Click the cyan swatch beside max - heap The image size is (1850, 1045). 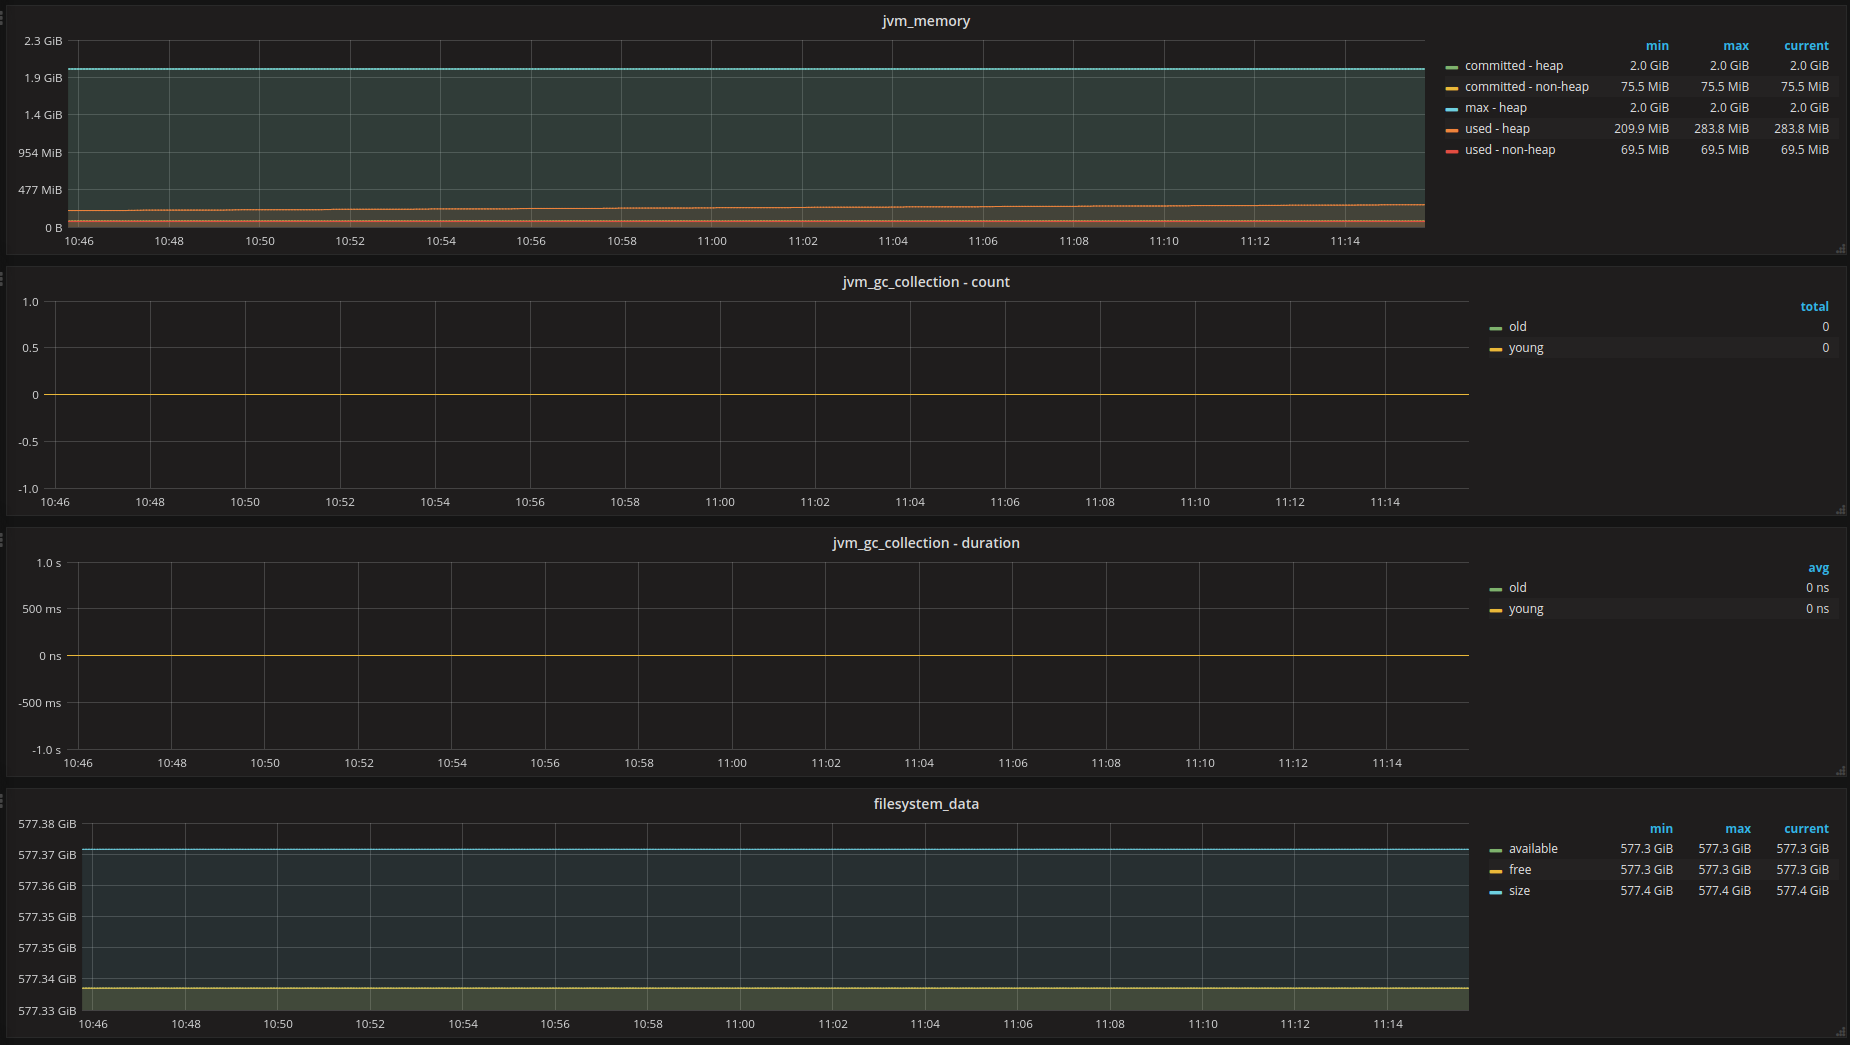point(1452,109)
